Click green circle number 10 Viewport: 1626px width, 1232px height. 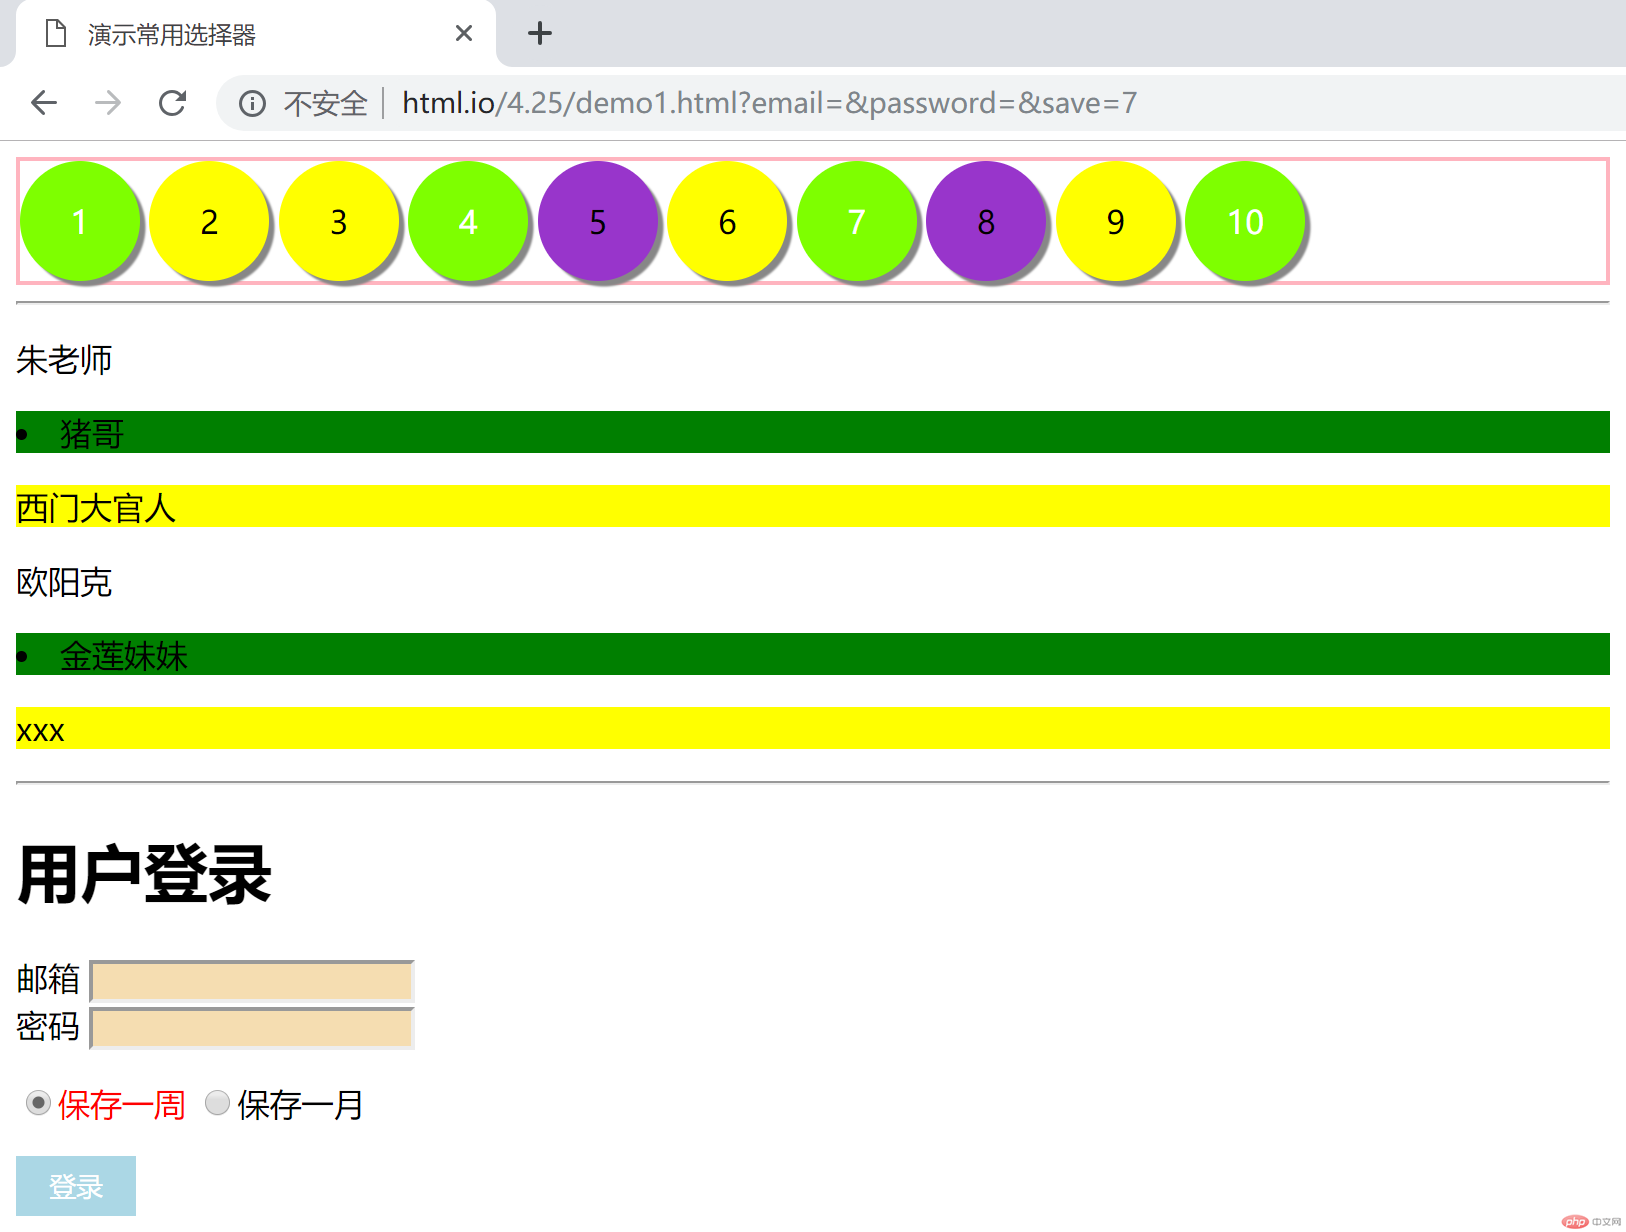pyautogui.click(x=1245, y=221)
